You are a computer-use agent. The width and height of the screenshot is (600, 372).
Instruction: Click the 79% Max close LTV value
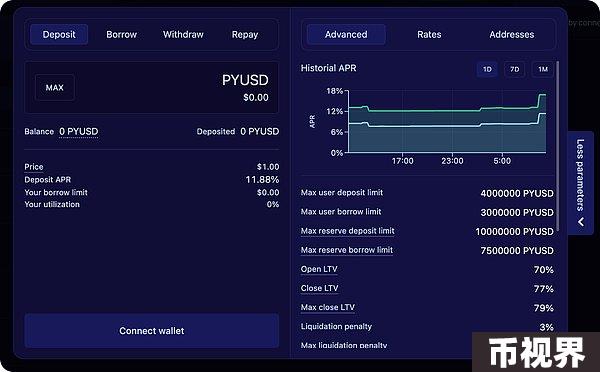point(544,308)
